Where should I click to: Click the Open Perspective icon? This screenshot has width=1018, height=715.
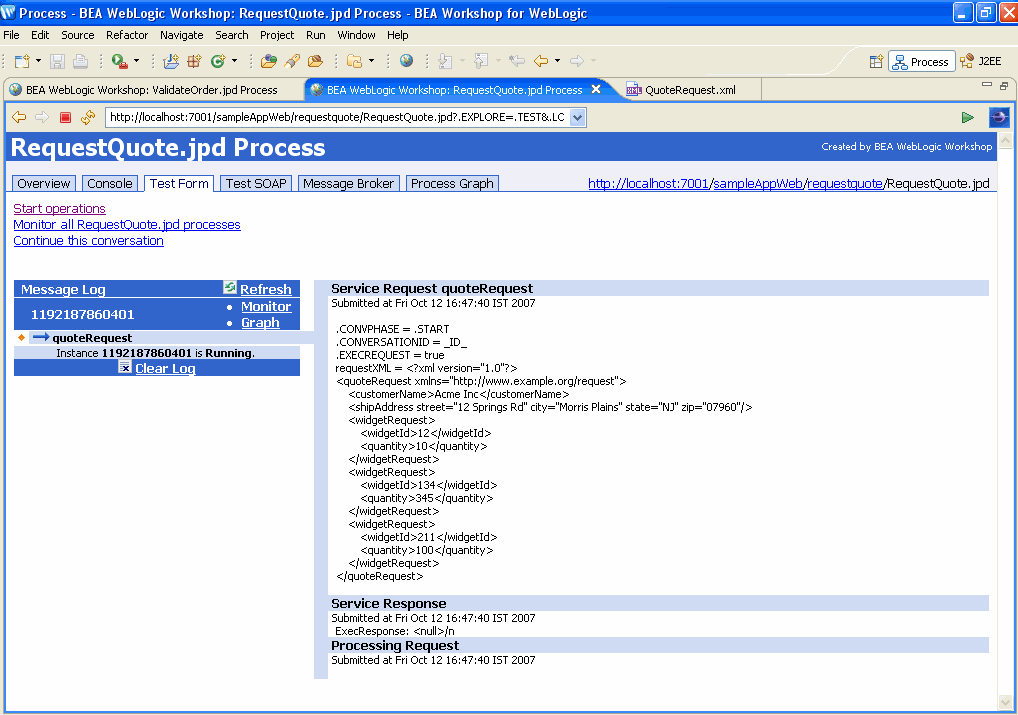pos(876,62)
